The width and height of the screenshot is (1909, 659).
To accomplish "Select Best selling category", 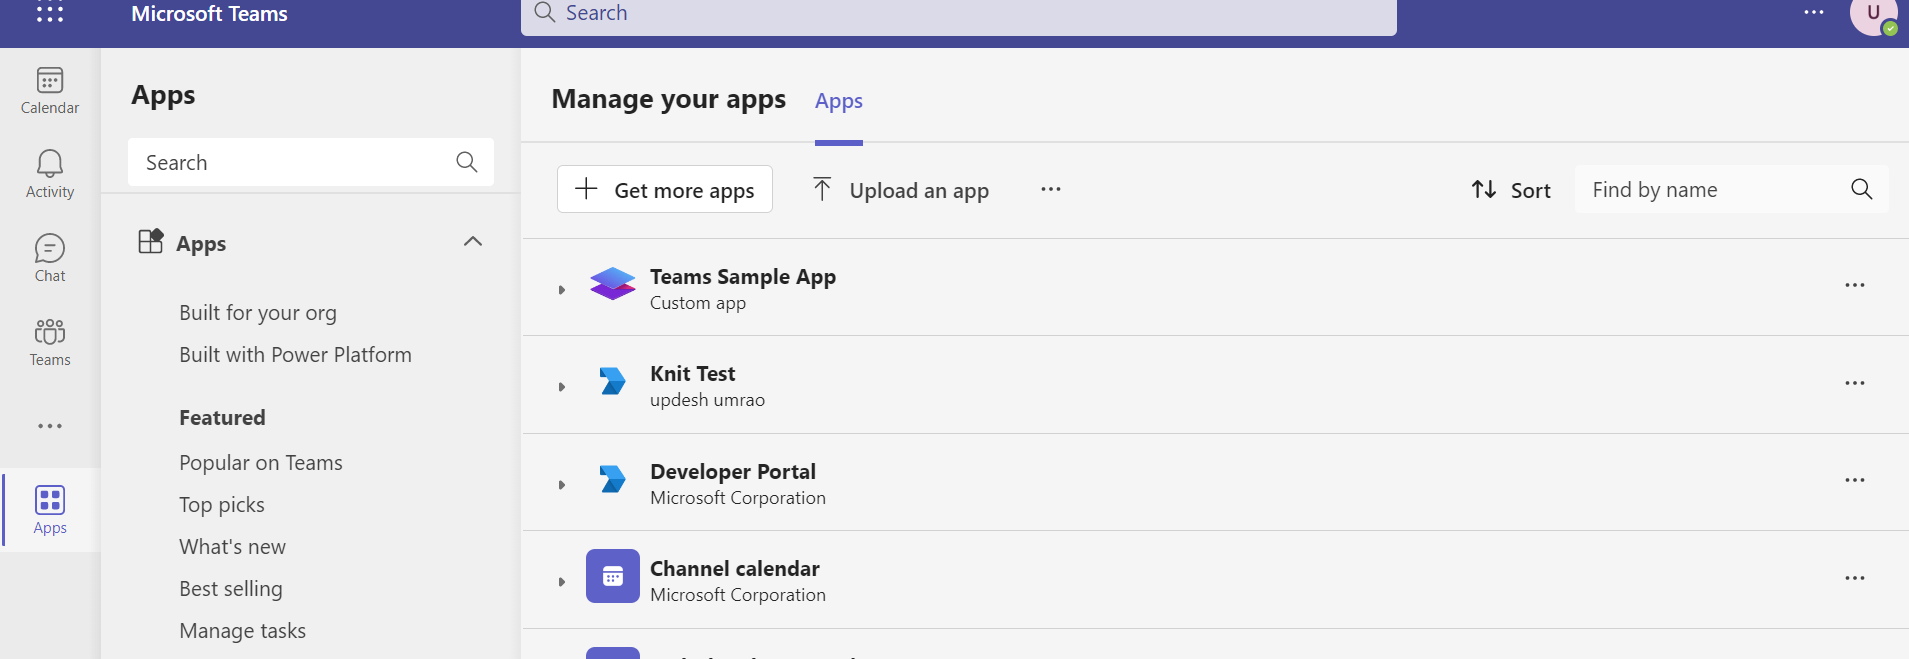I will [231, 589].
